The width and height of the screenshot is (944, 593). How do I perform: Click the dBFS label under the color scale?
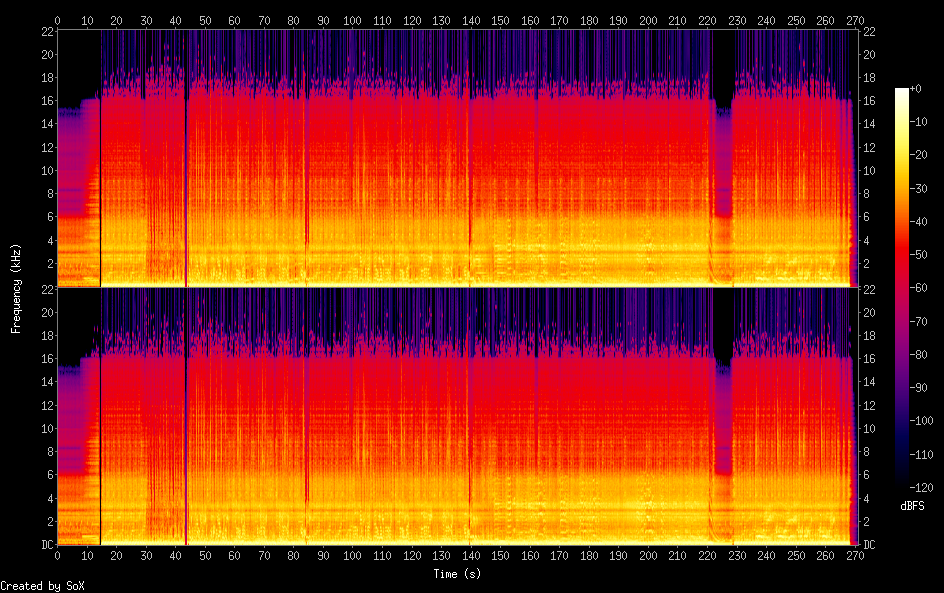911,506
